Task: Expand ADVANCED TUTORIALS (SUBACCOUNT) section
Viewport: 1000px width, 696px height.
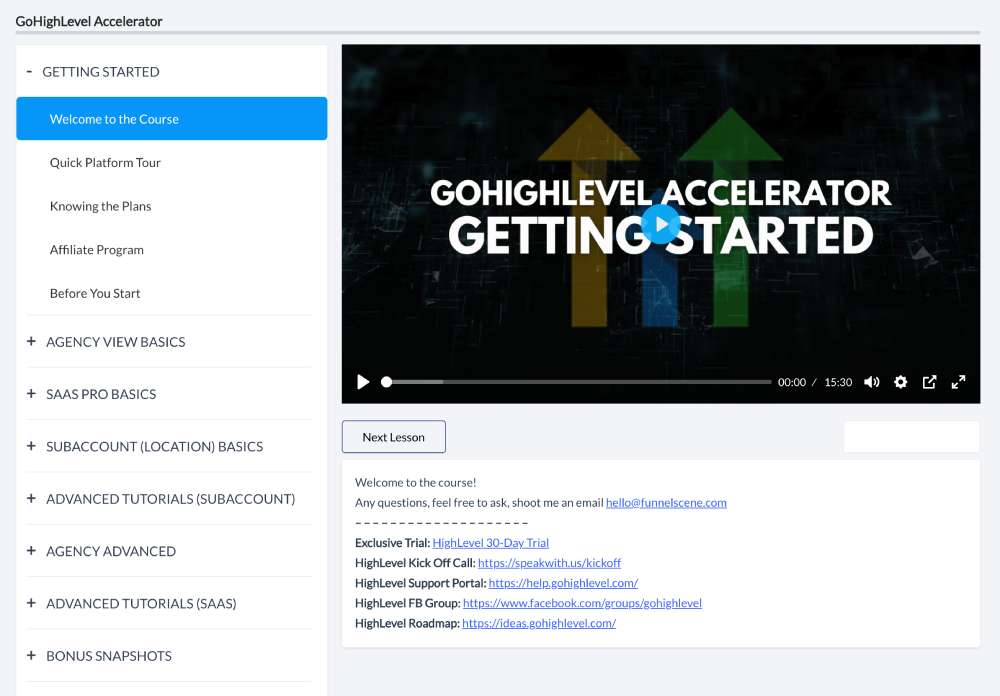Action: [170, 499]
